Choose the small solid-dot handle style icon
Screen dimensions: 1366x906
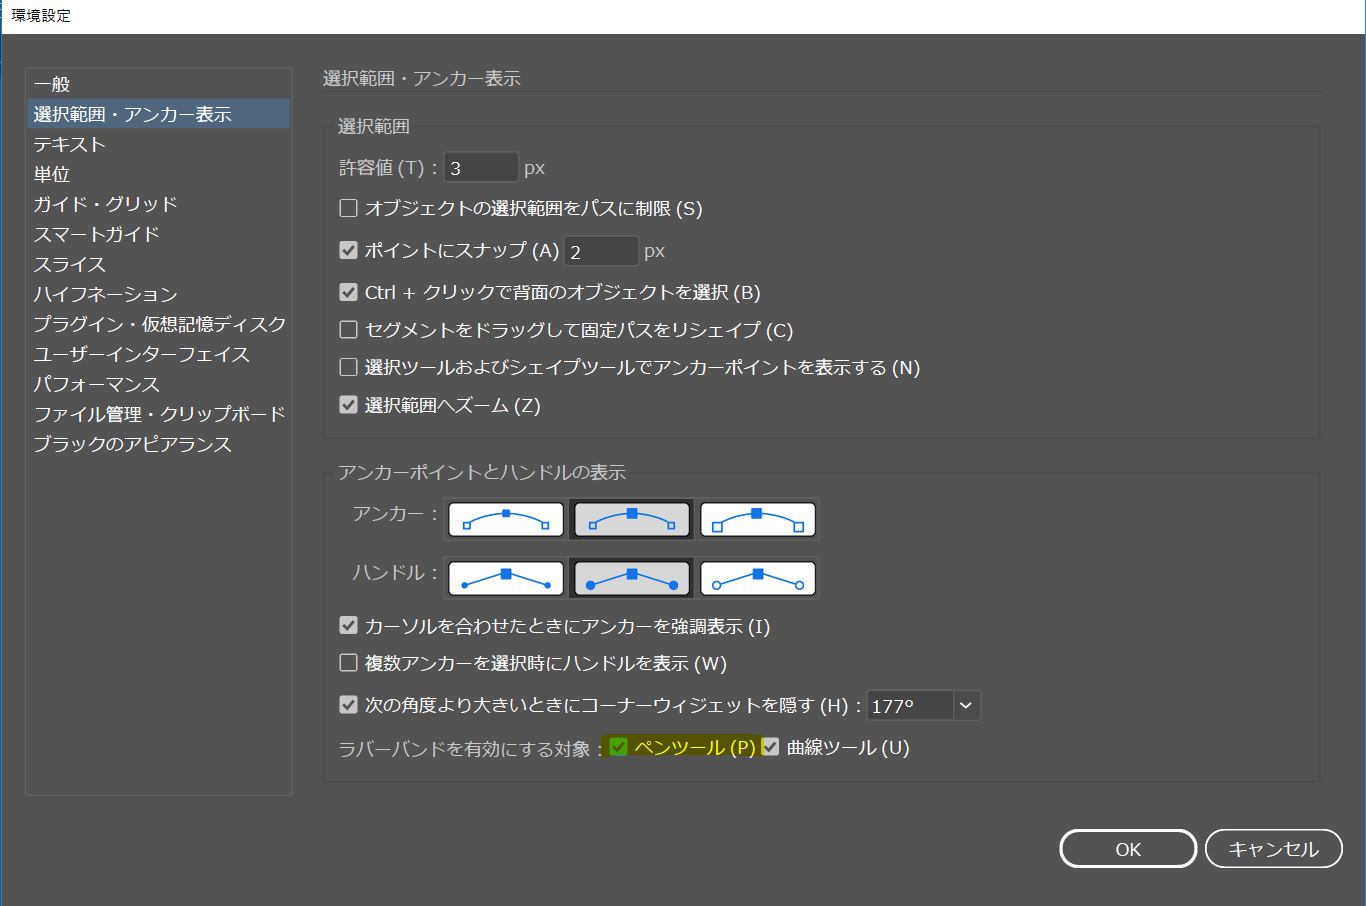click(x=506, y=579)
